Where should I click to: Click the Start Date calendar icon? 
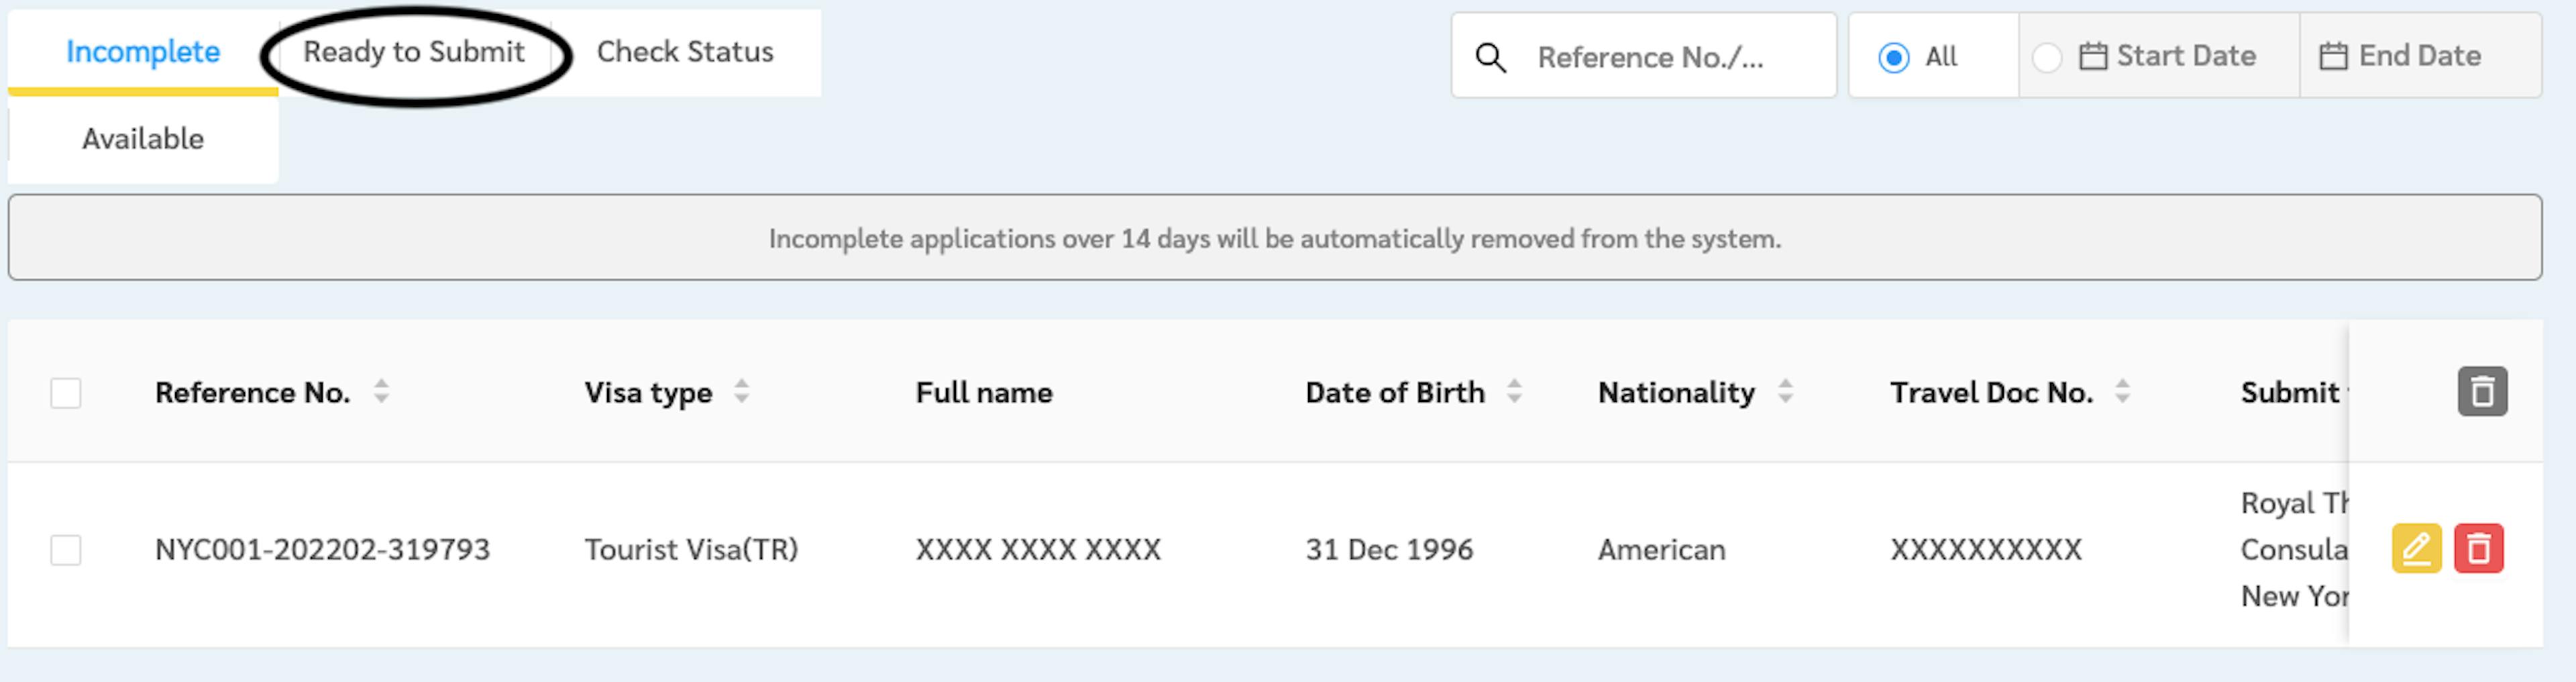coord(2092,56)
